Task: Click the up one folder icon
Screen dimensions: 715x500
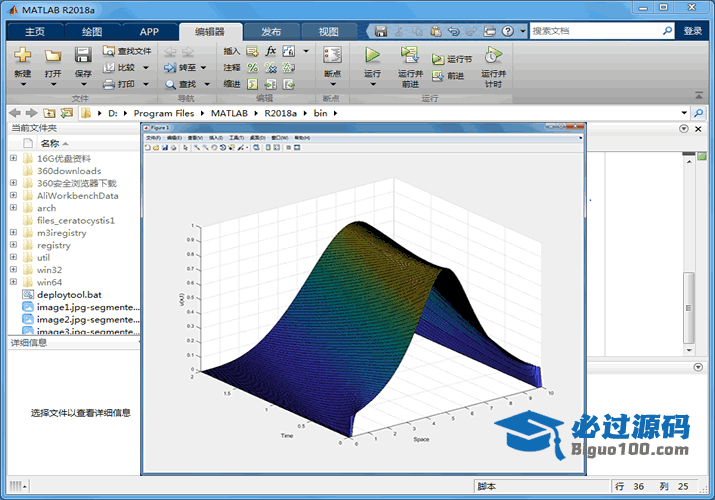Action: (x=49, y=113)
